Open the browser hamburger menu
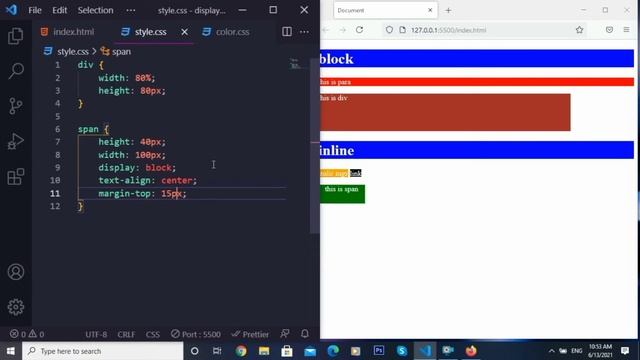 (626, 30)
